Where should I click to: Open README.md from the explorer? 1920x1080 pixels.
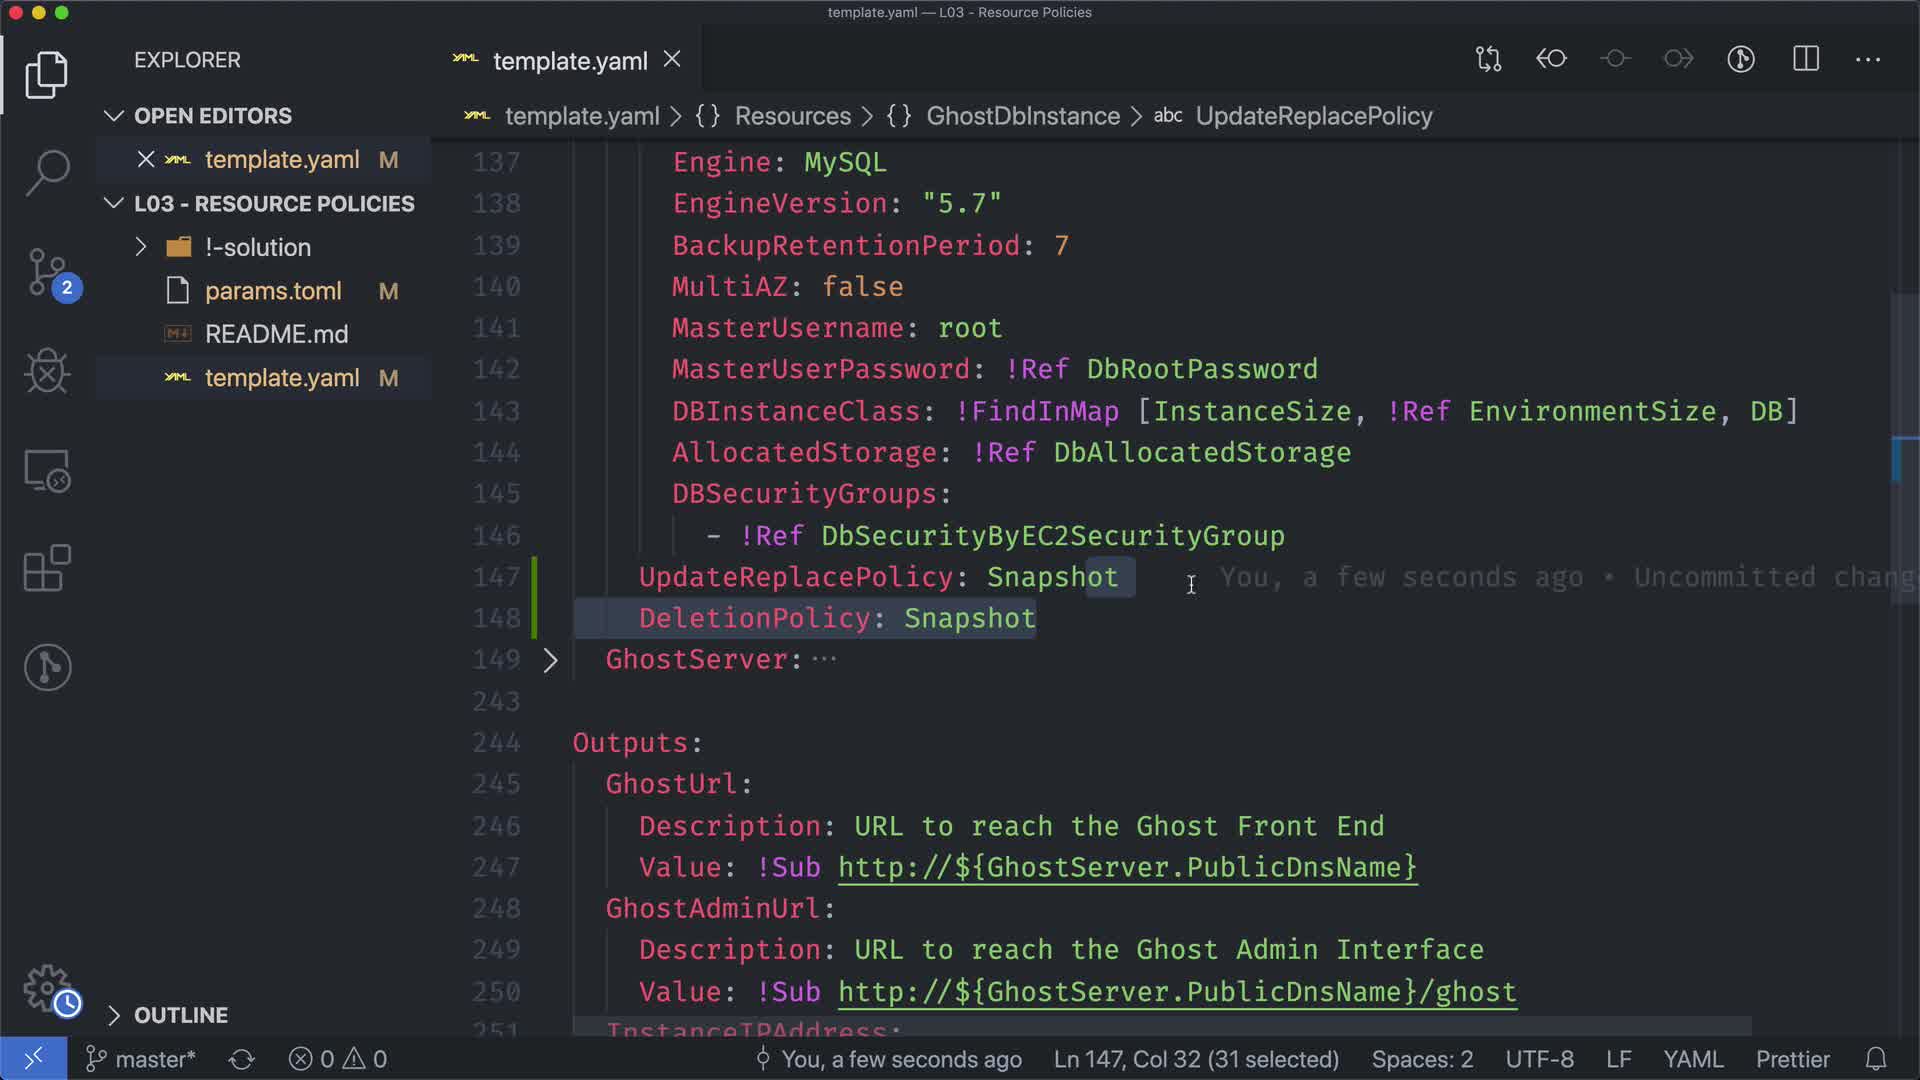276,334
